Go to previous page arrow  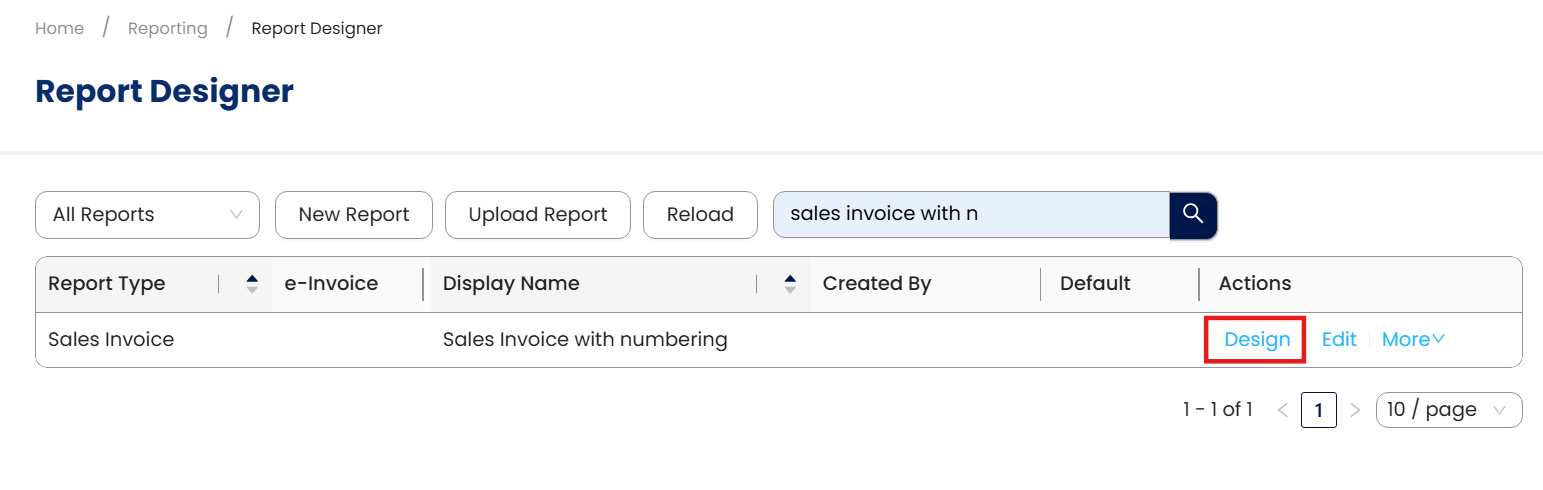1283,410
